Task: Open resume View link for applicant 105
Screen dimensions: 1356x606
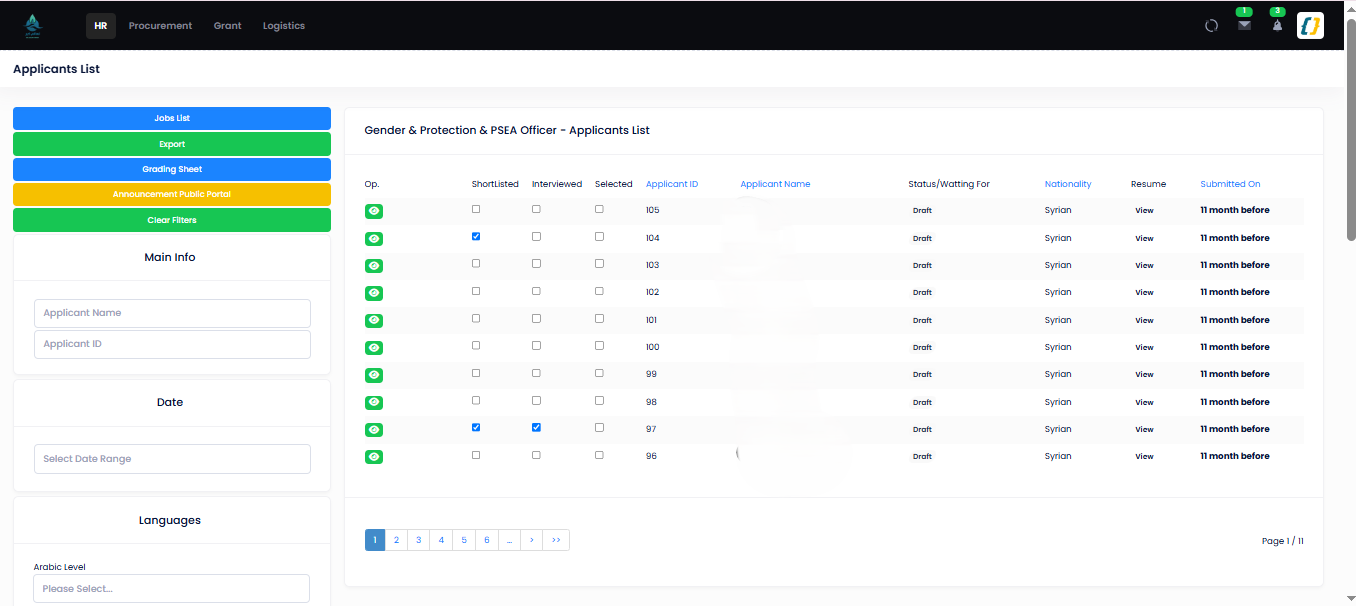Action: [x=1144, y=211]
